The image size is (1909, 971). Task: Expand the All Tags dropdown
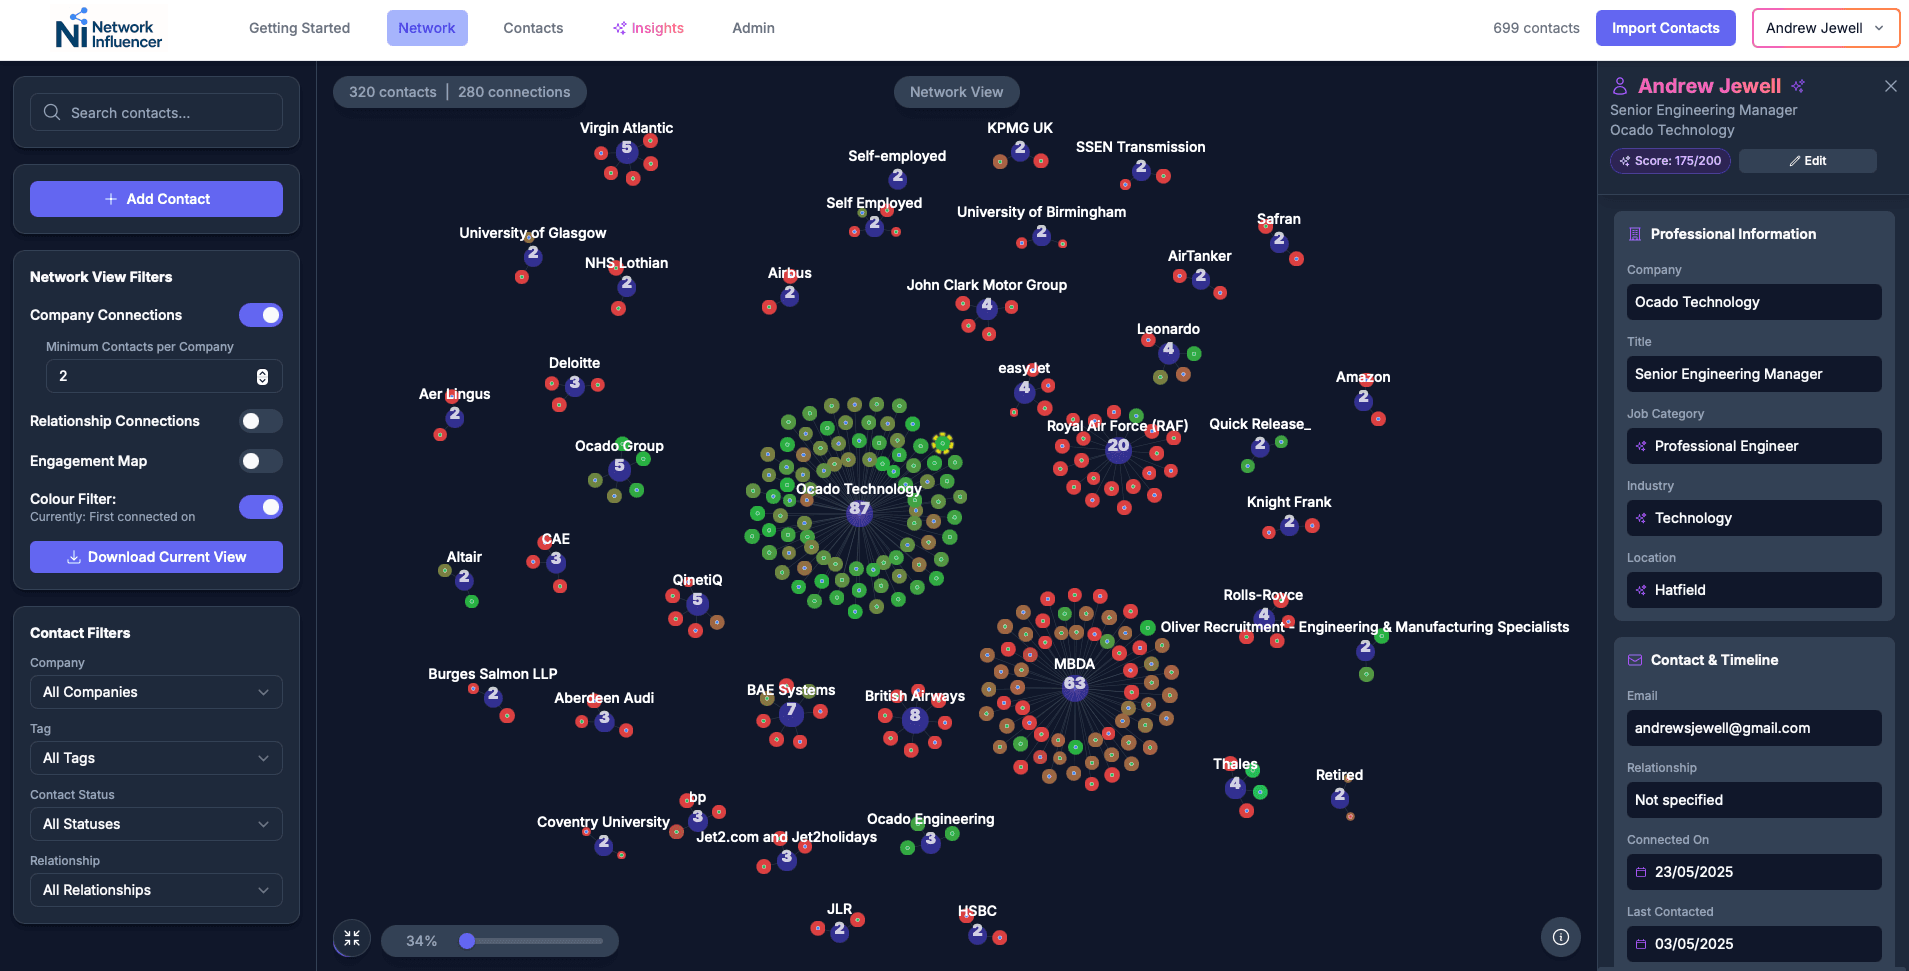point(155,758)
